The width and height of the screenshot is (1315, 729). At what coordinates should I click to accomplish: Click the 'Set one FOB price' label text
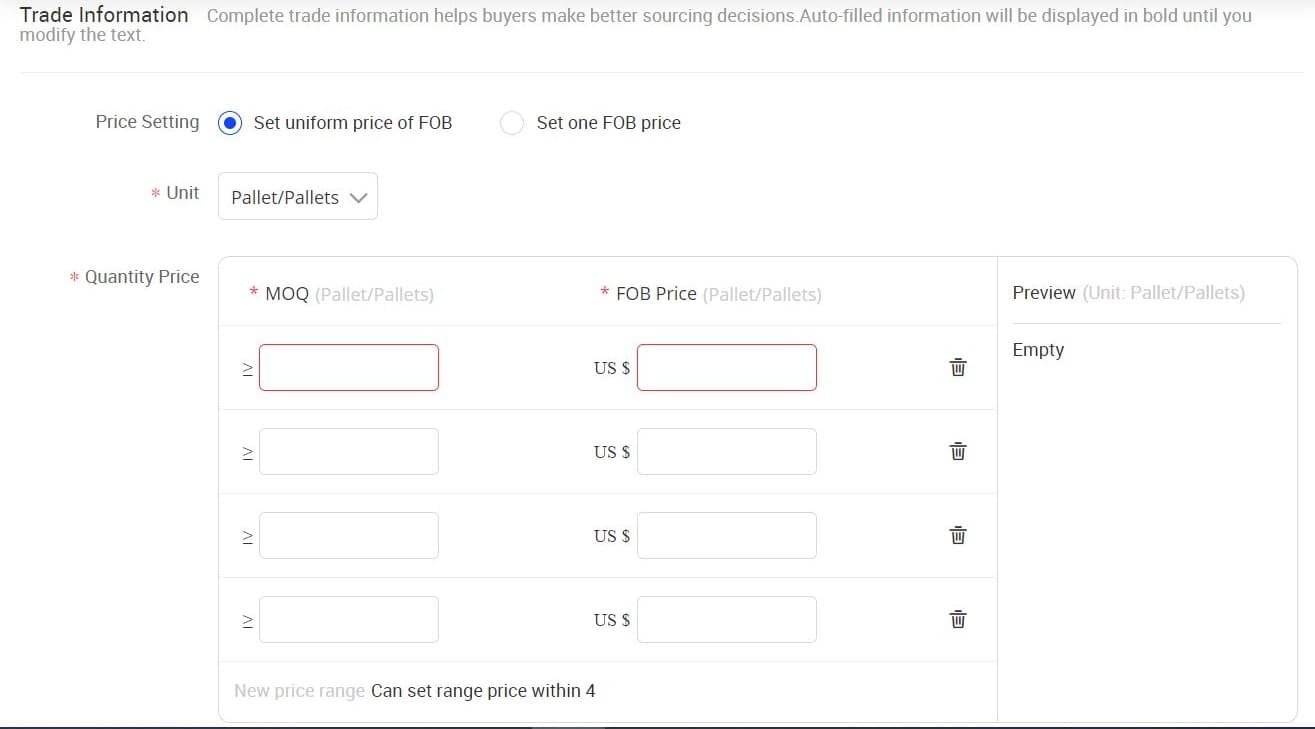[608, 123]
